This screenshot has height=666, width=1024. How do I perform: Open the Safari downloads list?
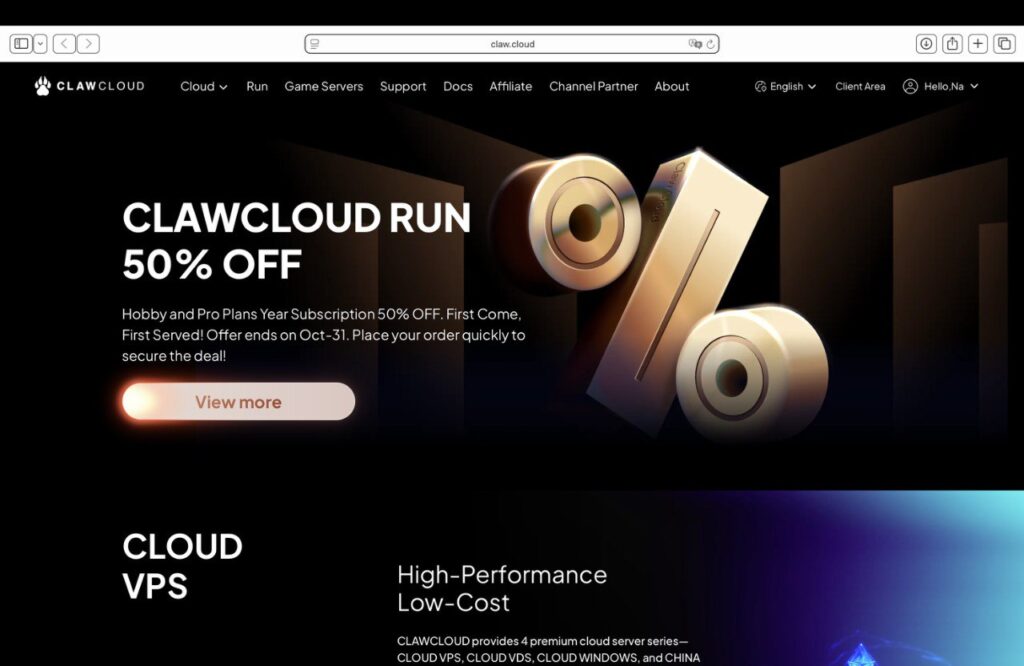926,44
